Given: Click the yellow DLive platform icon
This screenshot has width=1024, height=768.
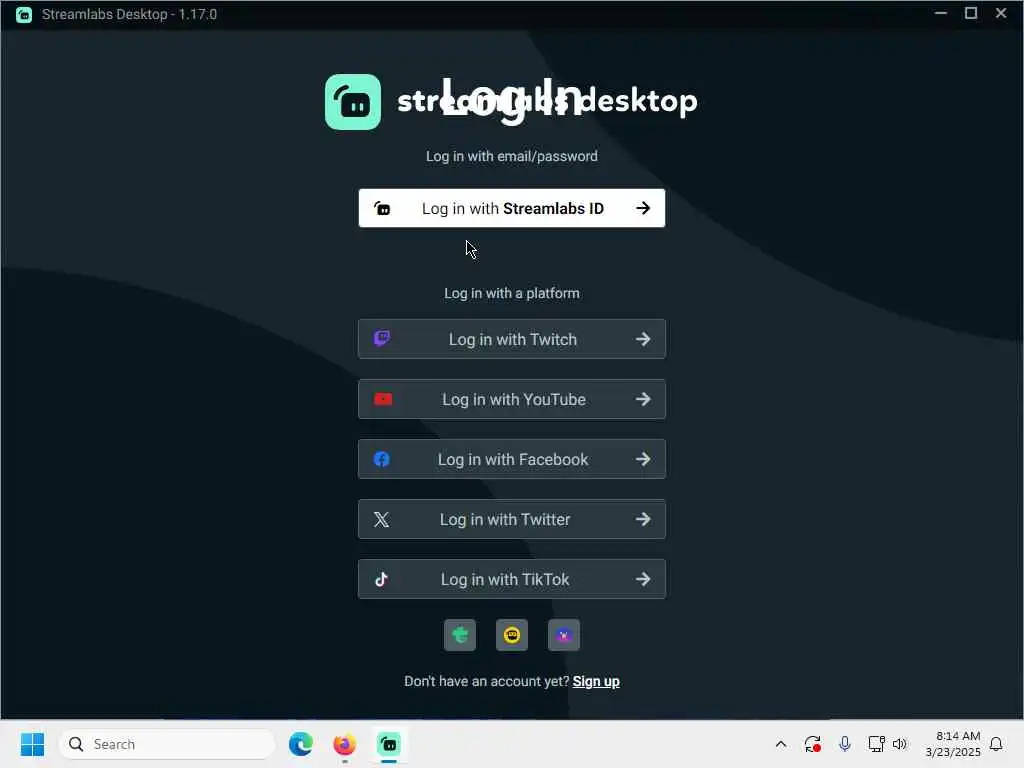Looking at the screenshot, I should pos(512,635).
